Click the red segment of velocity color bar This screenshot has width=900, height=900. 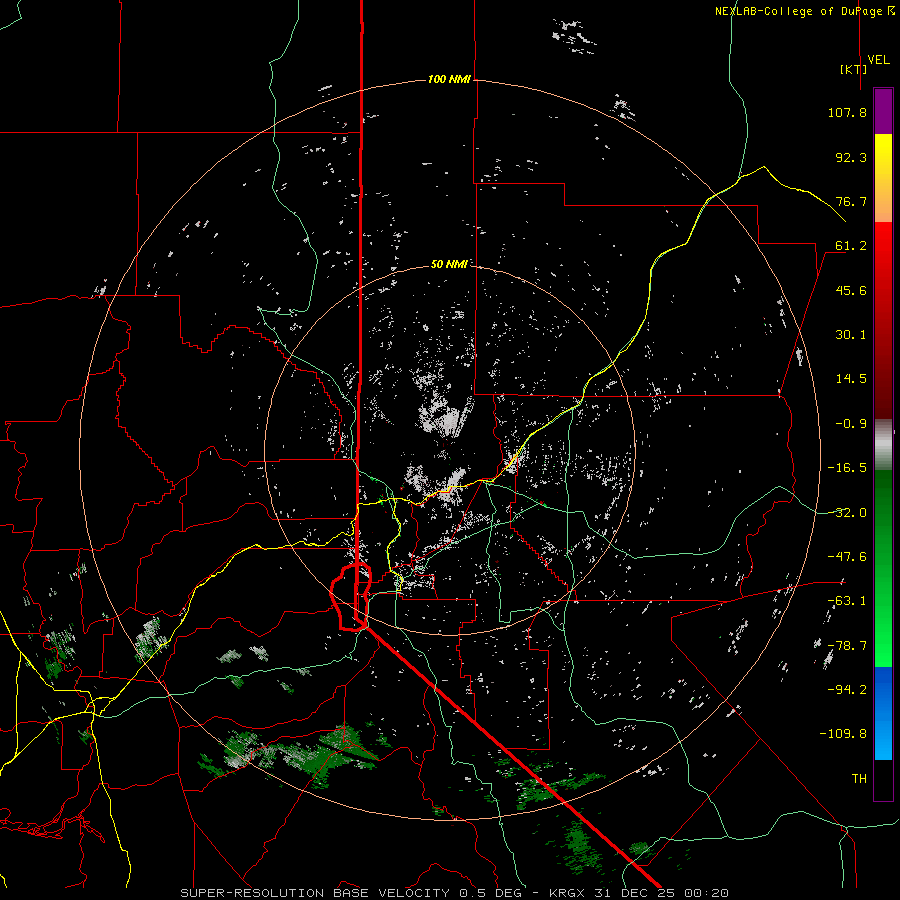(x=883, y=320)
